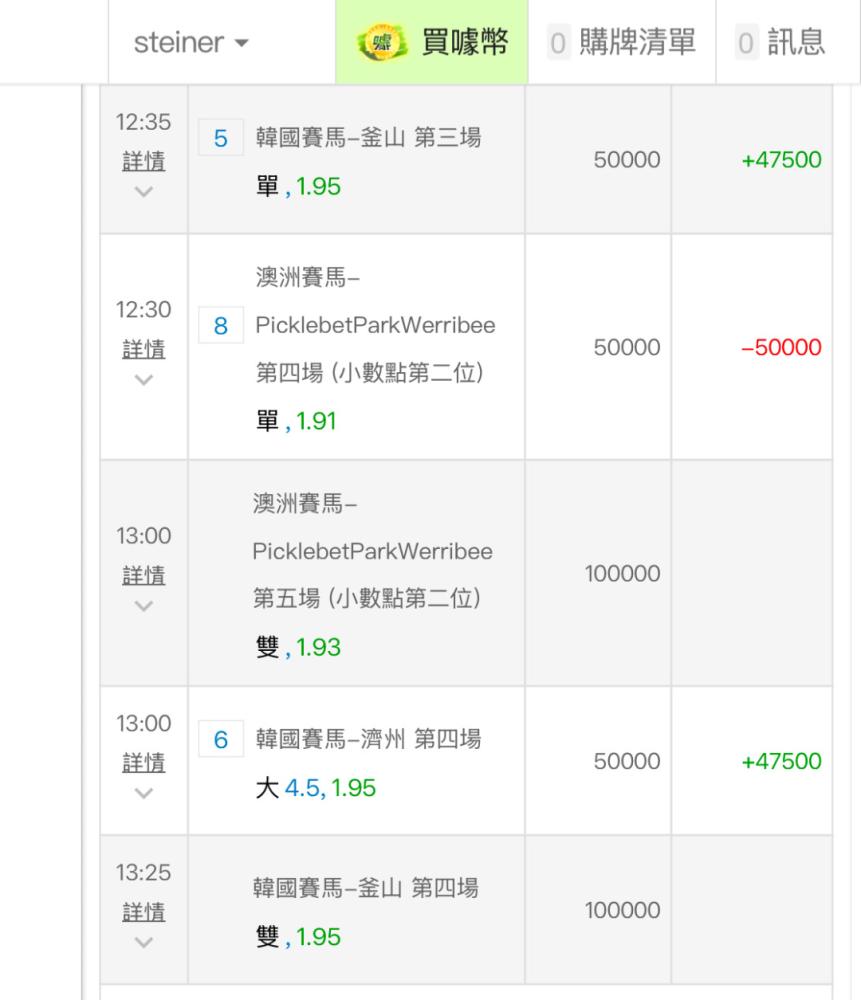Open the 購牌清單 tab

(622, 43)
